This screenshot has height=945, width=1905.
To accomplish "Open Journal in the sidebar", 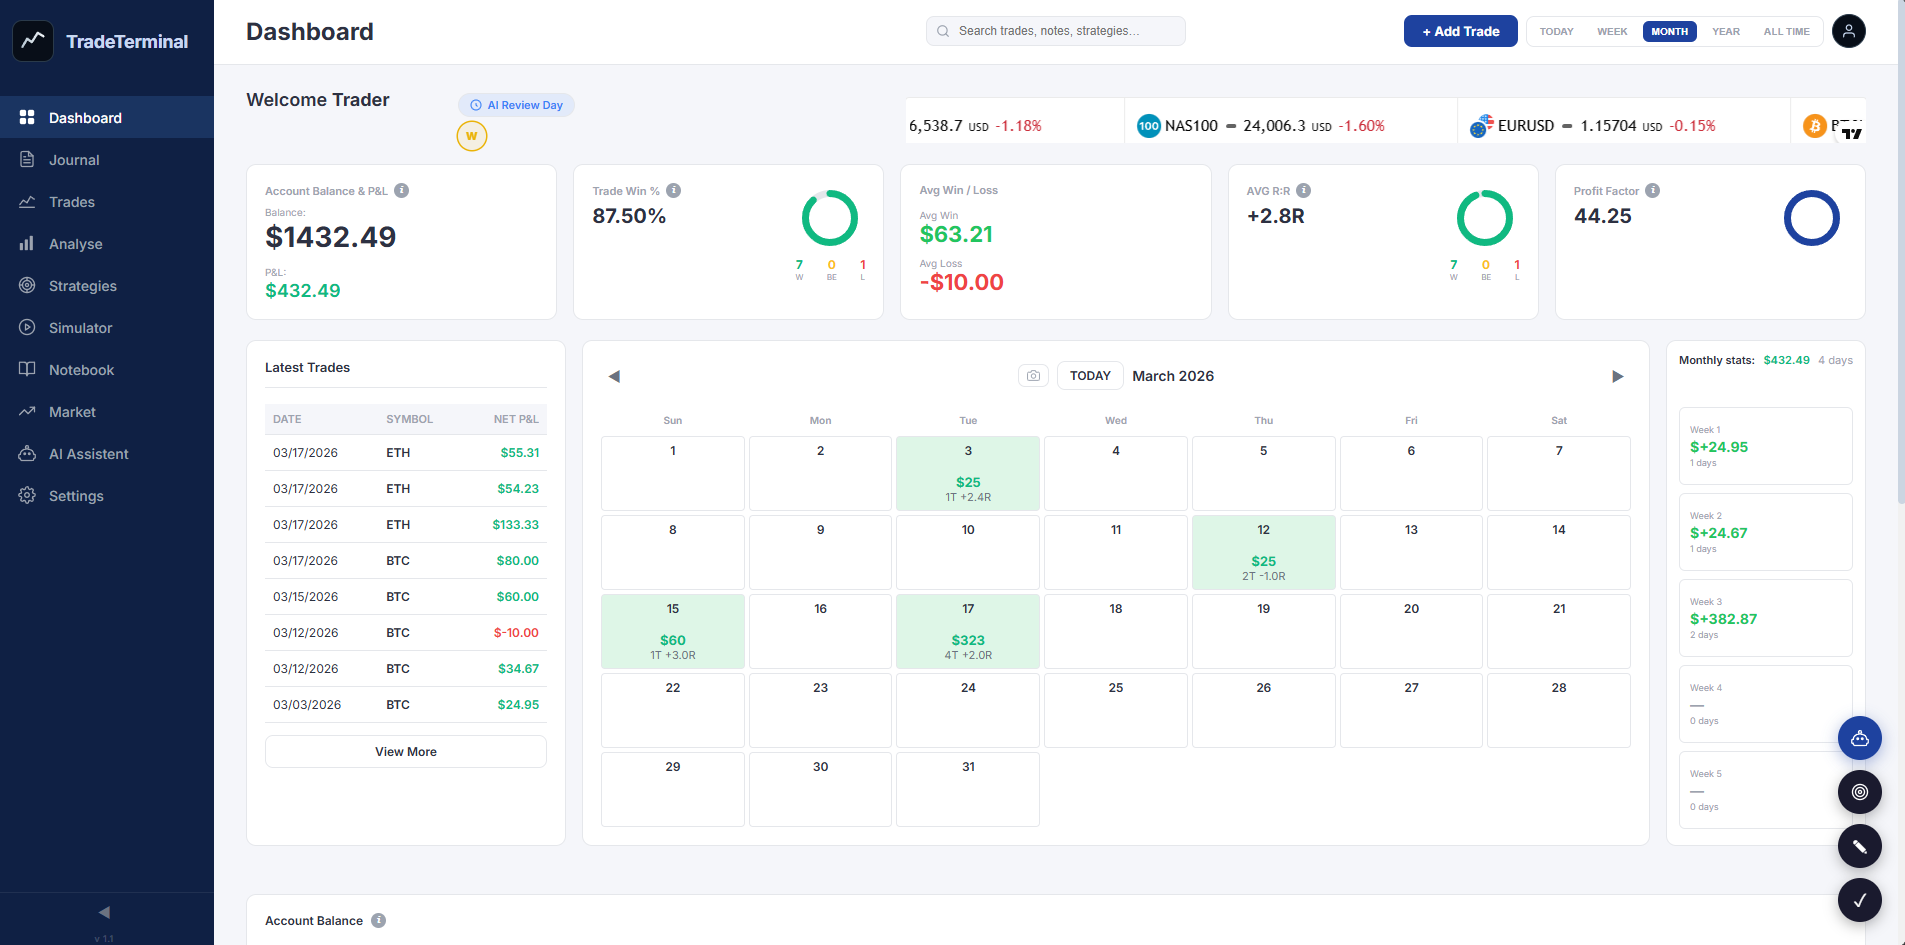I will [74, 160].
